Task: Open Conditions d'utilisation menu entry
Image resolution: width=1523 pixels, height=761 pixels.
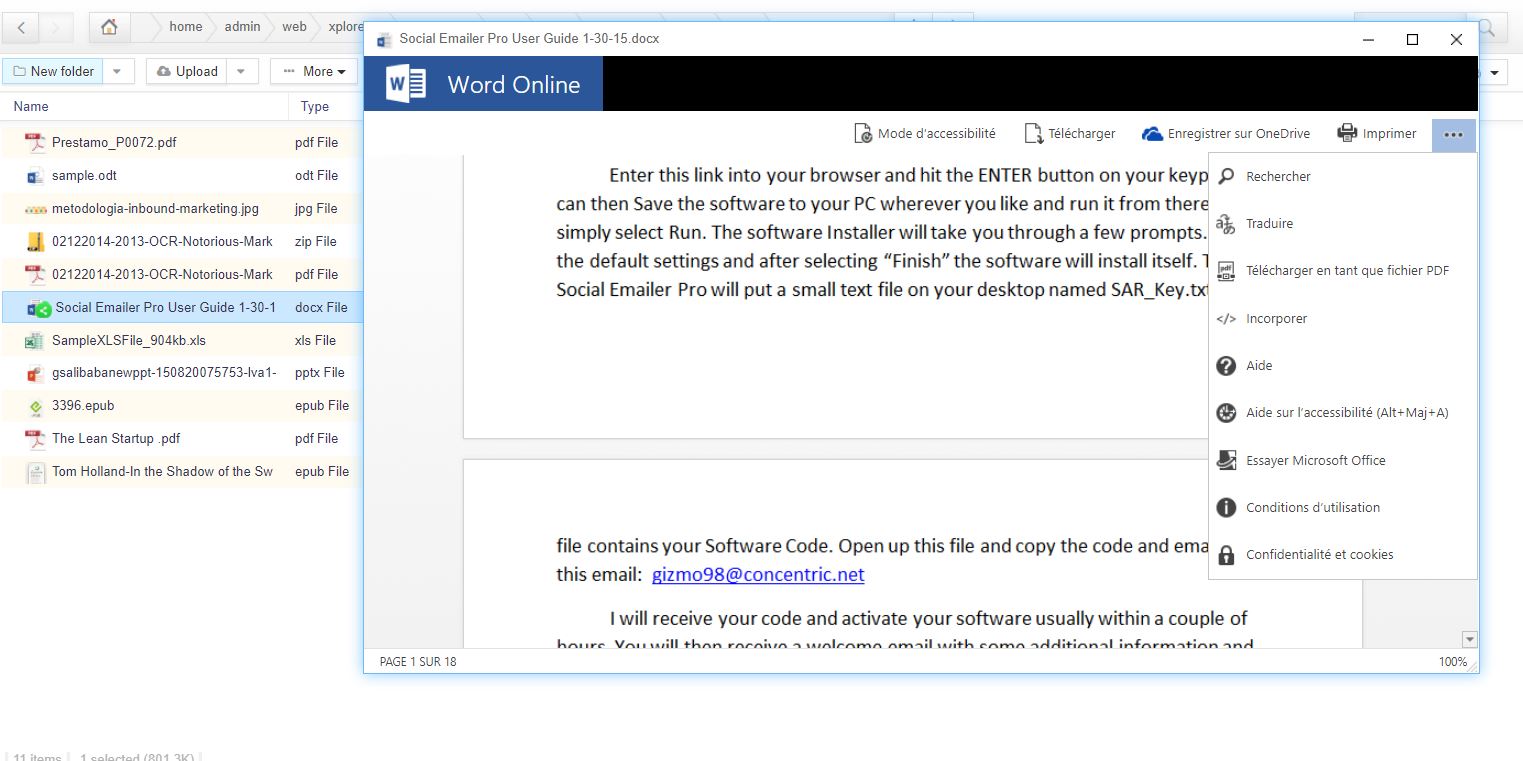Action: click(1342, 508)
